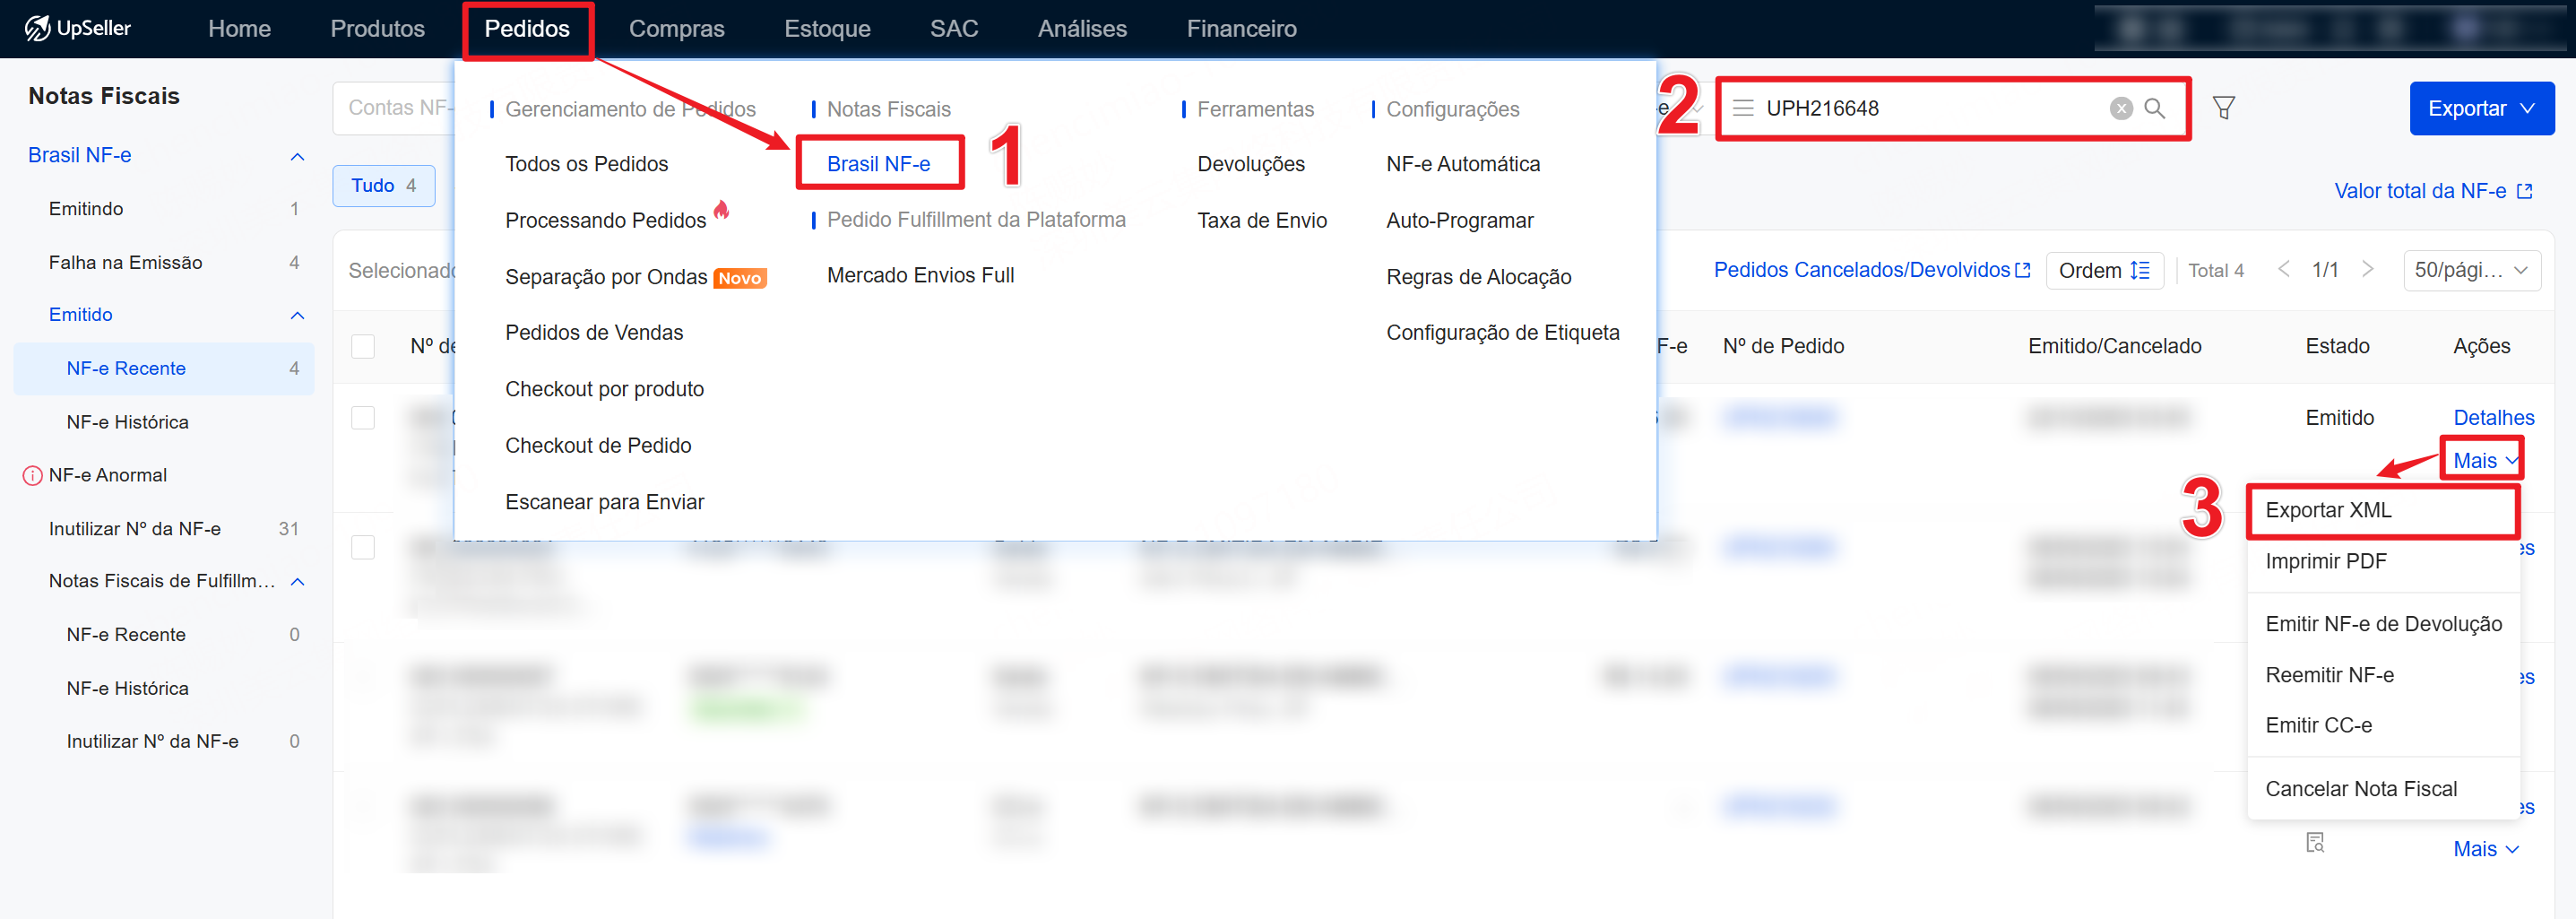The image size is (2576, 919).
Task: Toggle the select-all header checkbox
Action: click(x=363, y=346)
